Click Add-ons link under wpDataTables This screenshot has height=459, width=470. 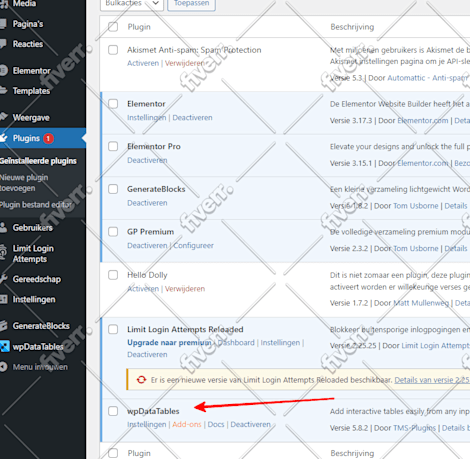[x=187, y=424]
